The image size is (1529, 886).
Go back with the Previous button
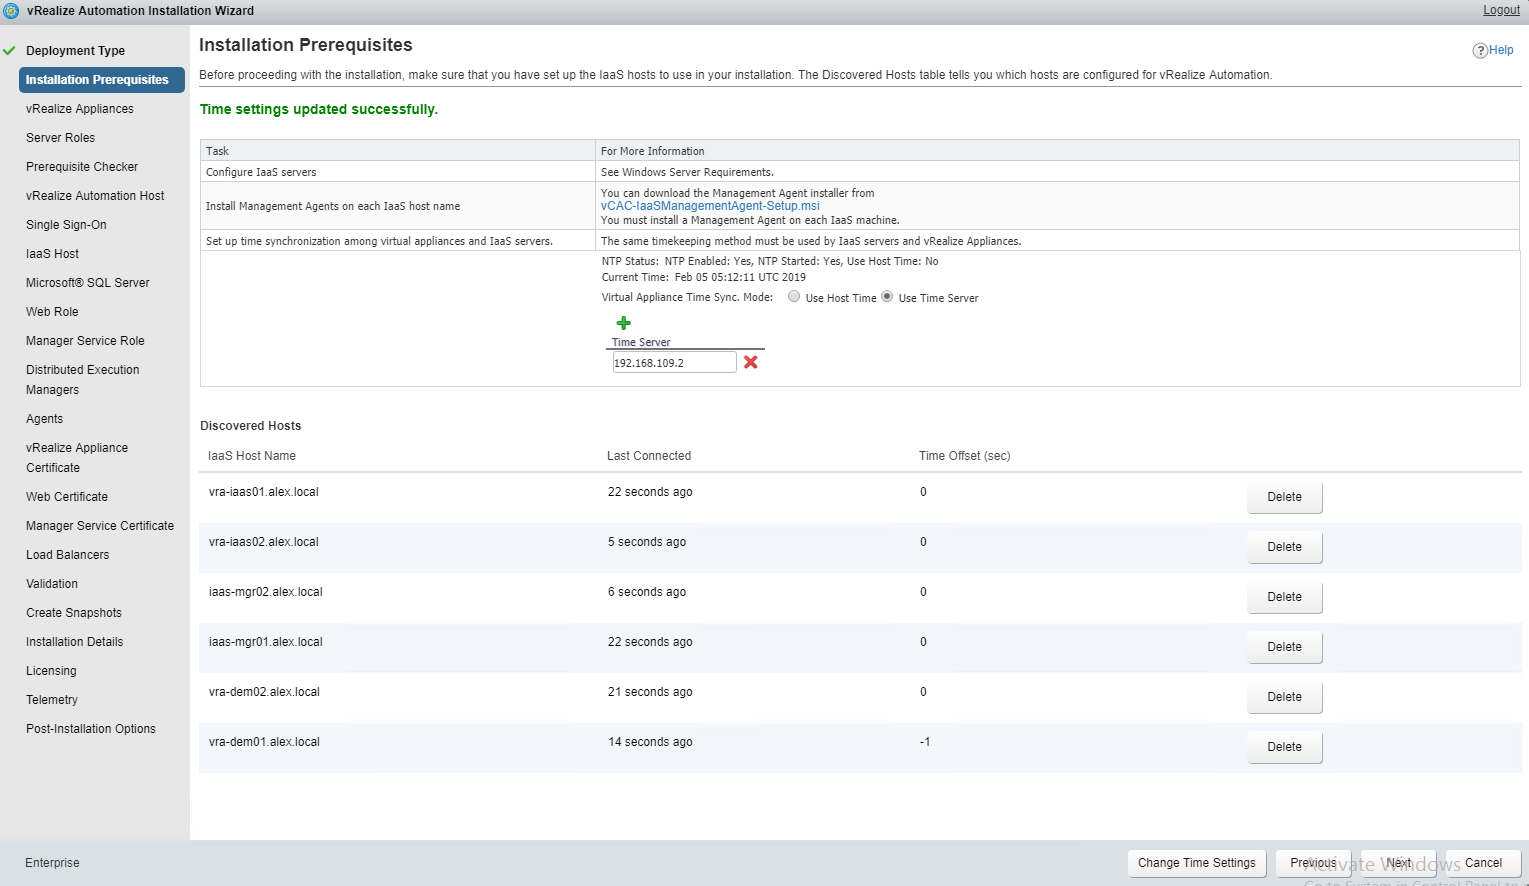[x=1313, y=863]
